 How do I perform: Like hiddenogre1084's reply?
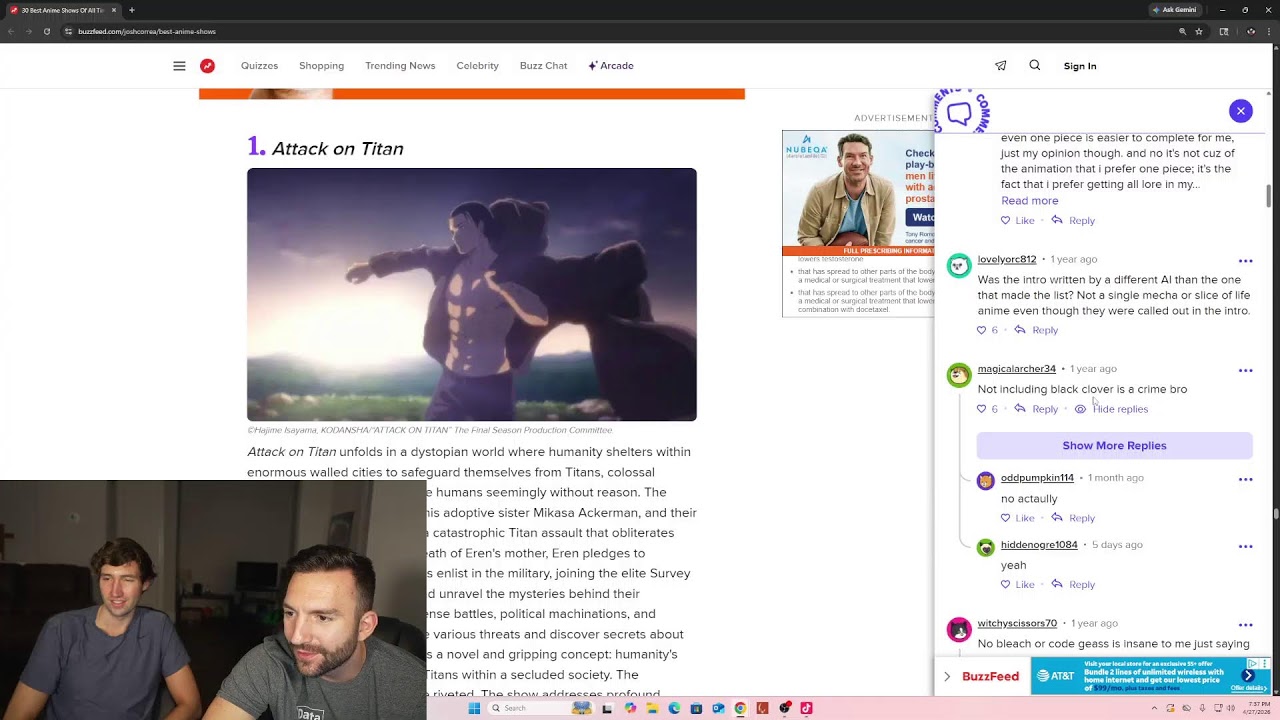pos(1018,585)
